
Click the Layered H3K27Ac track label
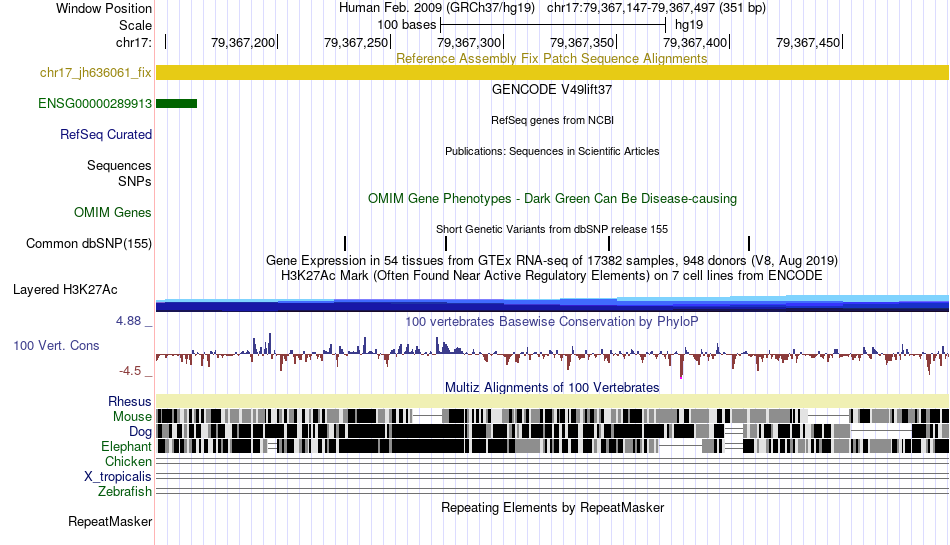[x=65, y=289]
